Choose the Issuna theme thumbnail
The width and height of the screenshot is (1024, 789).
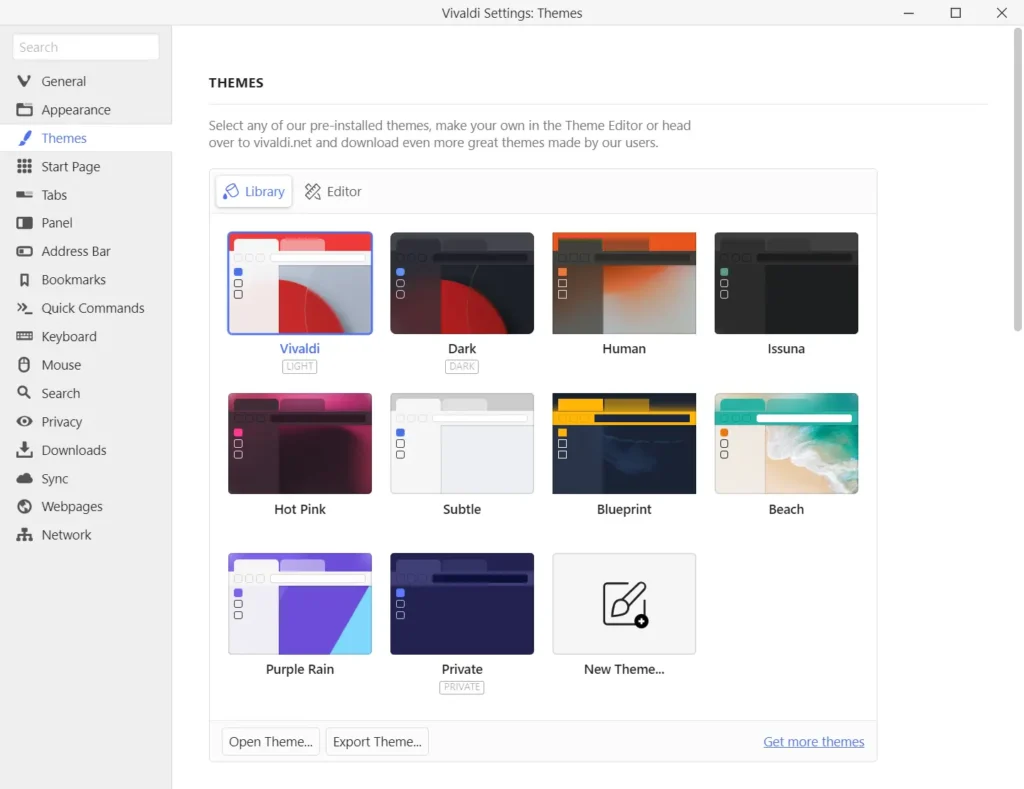click(786, 283)
